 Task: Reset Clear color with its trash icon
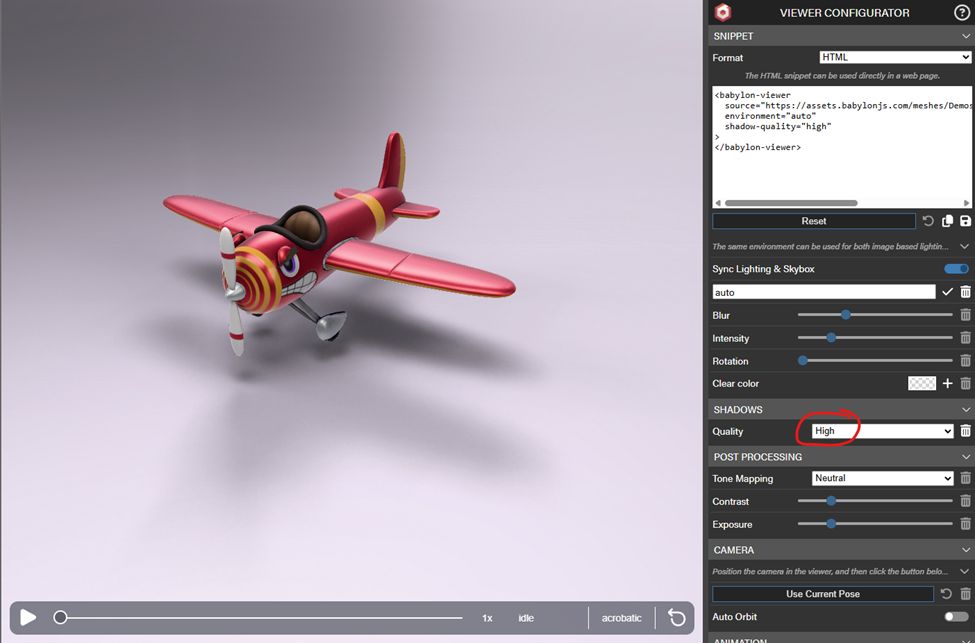click(x=965, y=384)
